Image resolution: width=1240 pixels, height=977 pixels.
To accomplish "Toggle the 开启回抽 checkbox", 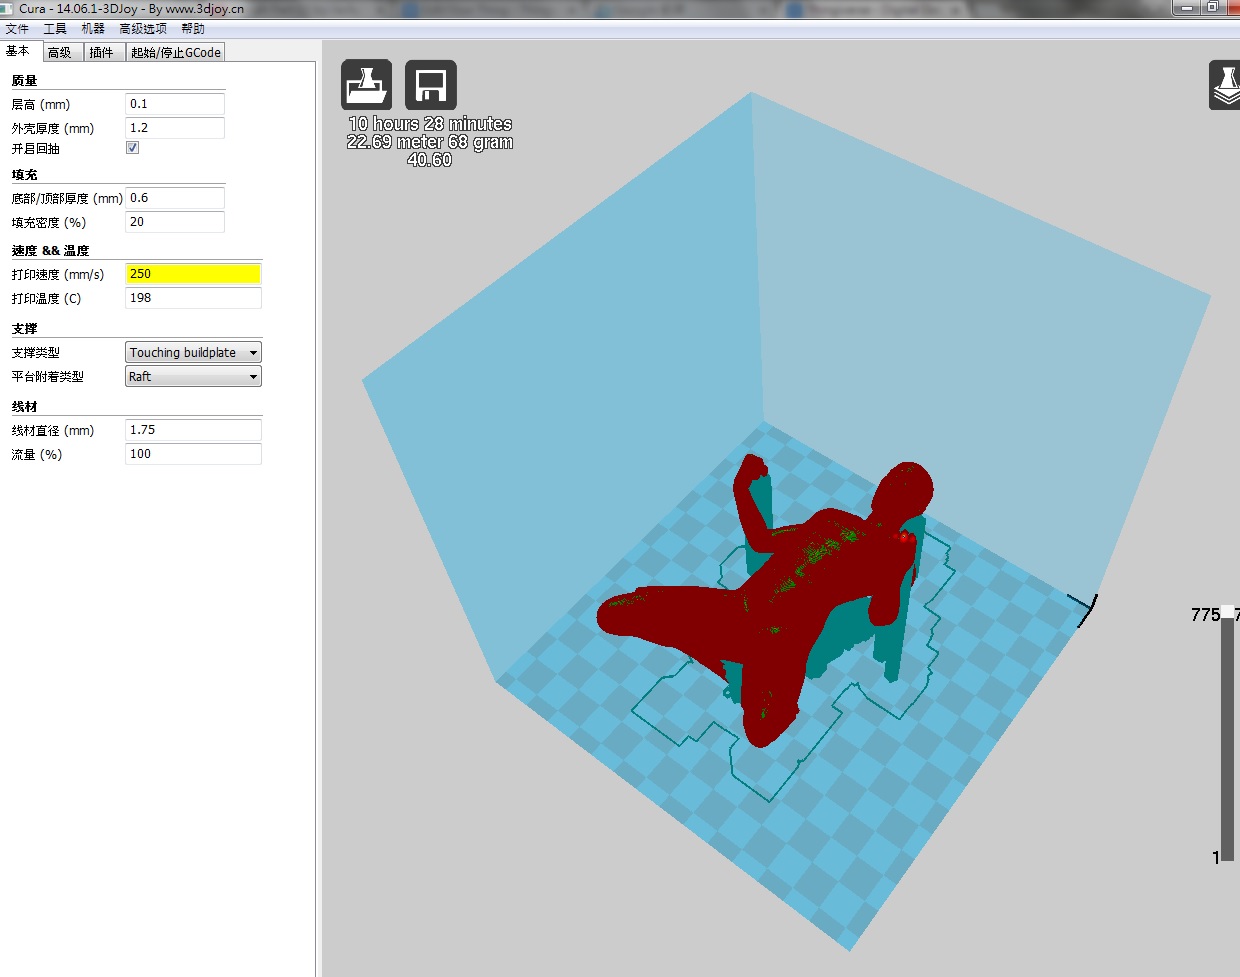I will click(132, 148).
